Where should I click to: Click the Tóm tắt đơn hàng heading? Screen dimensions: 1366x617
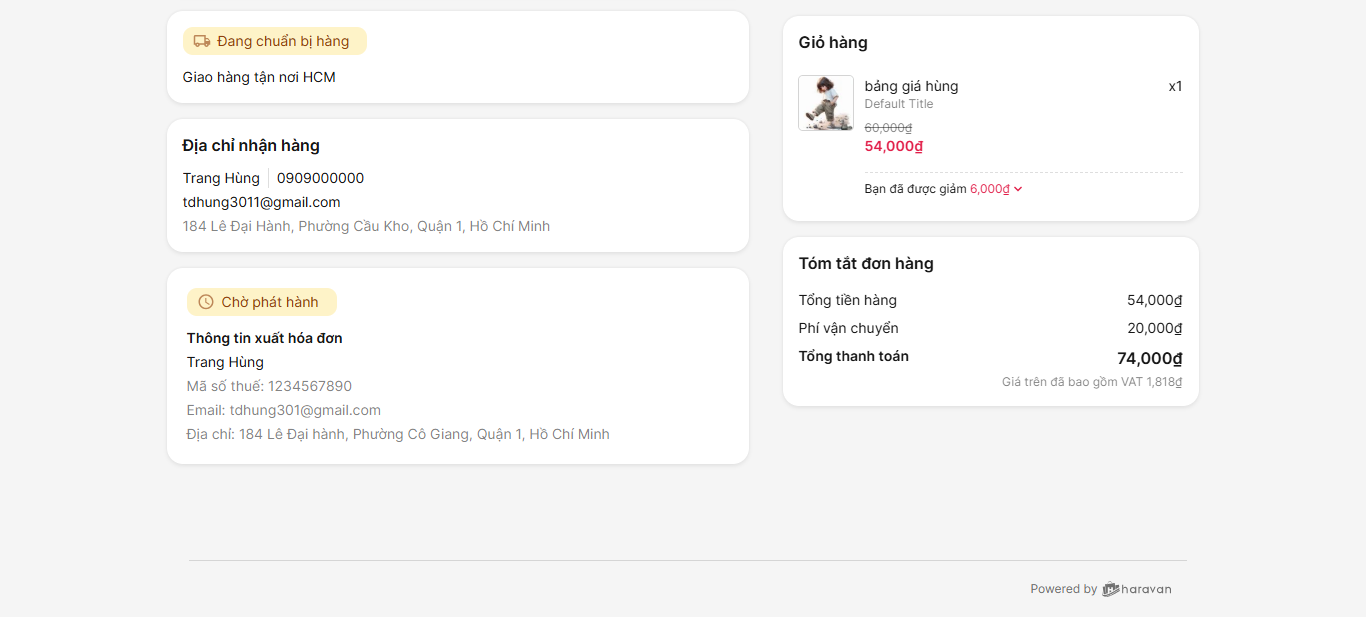coord(866,263)
